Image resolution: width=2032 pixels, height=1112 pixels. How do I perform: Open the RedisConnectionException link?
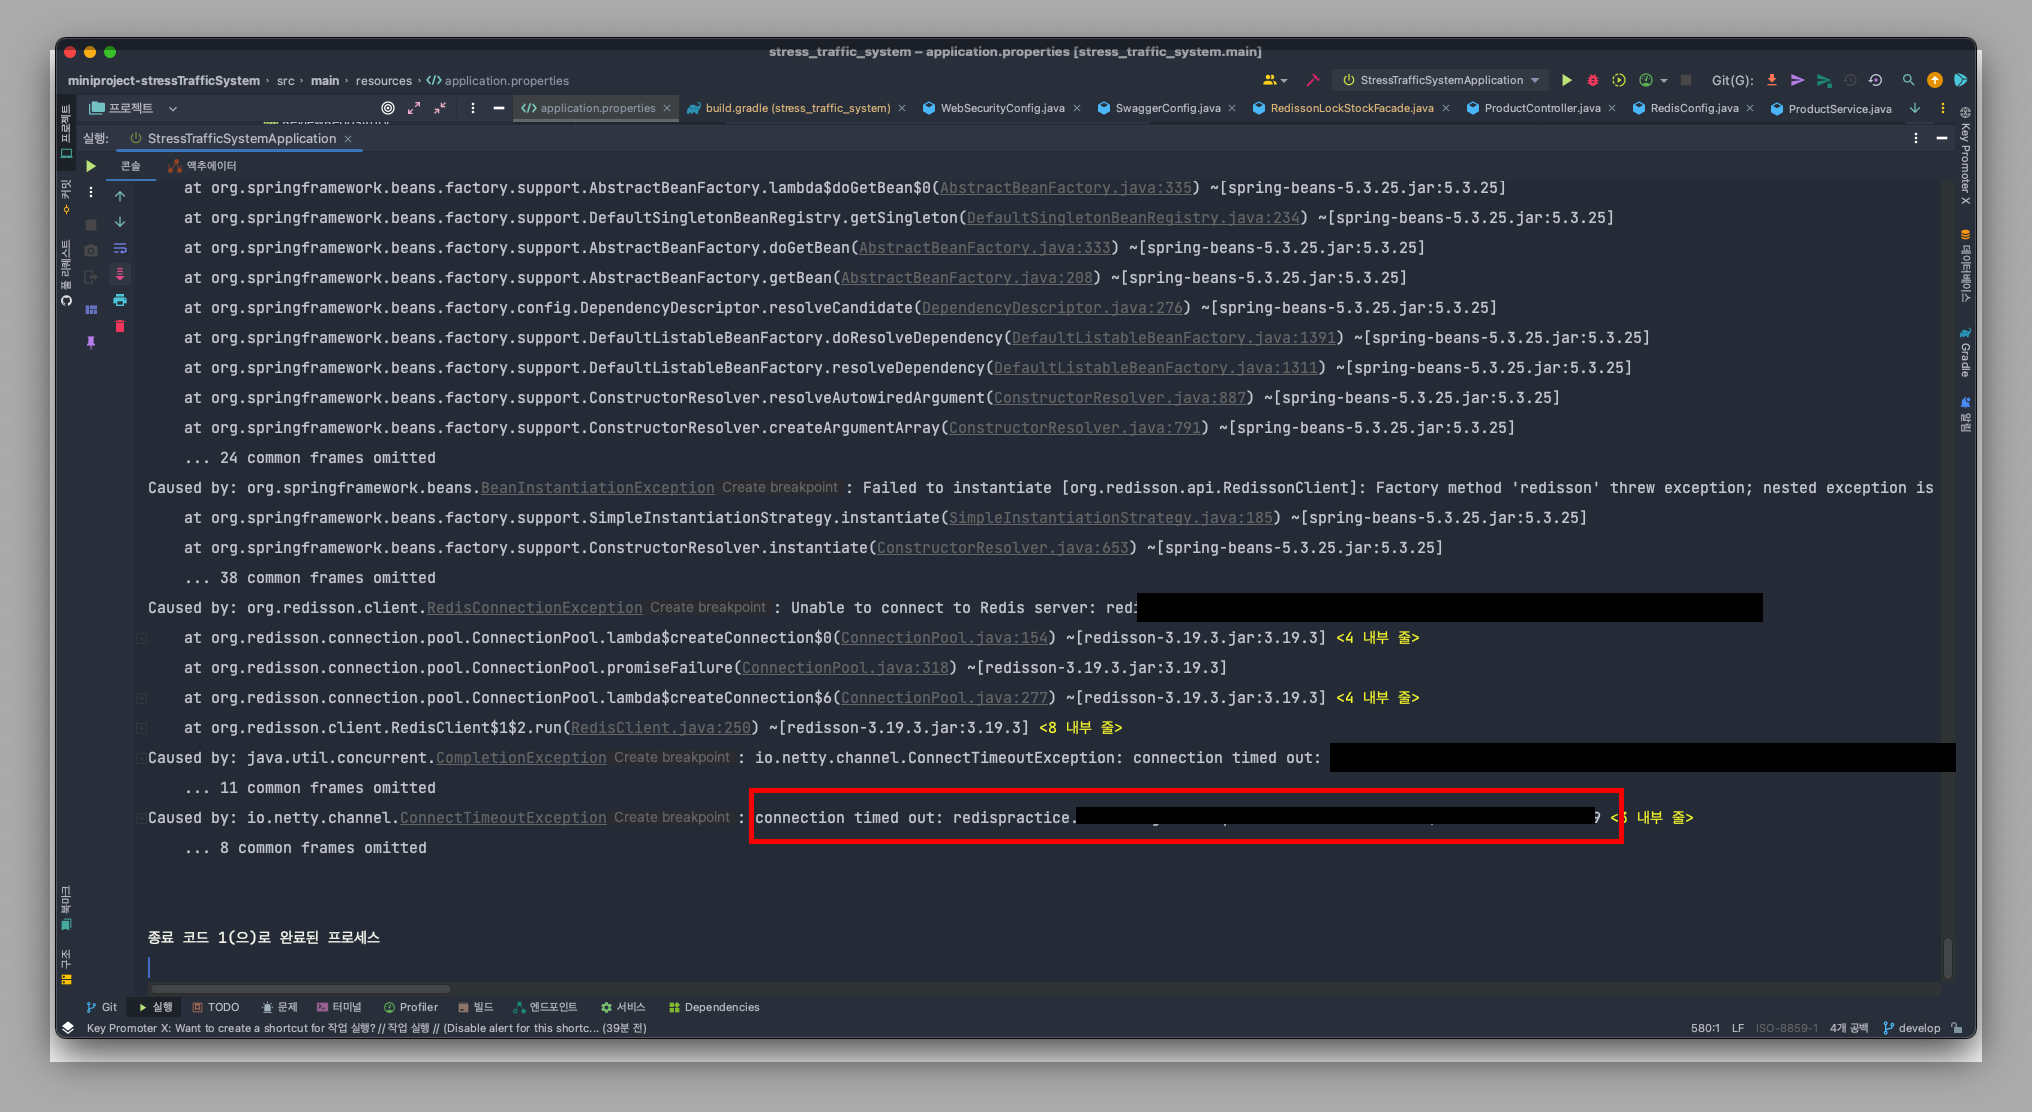point(534,608)
